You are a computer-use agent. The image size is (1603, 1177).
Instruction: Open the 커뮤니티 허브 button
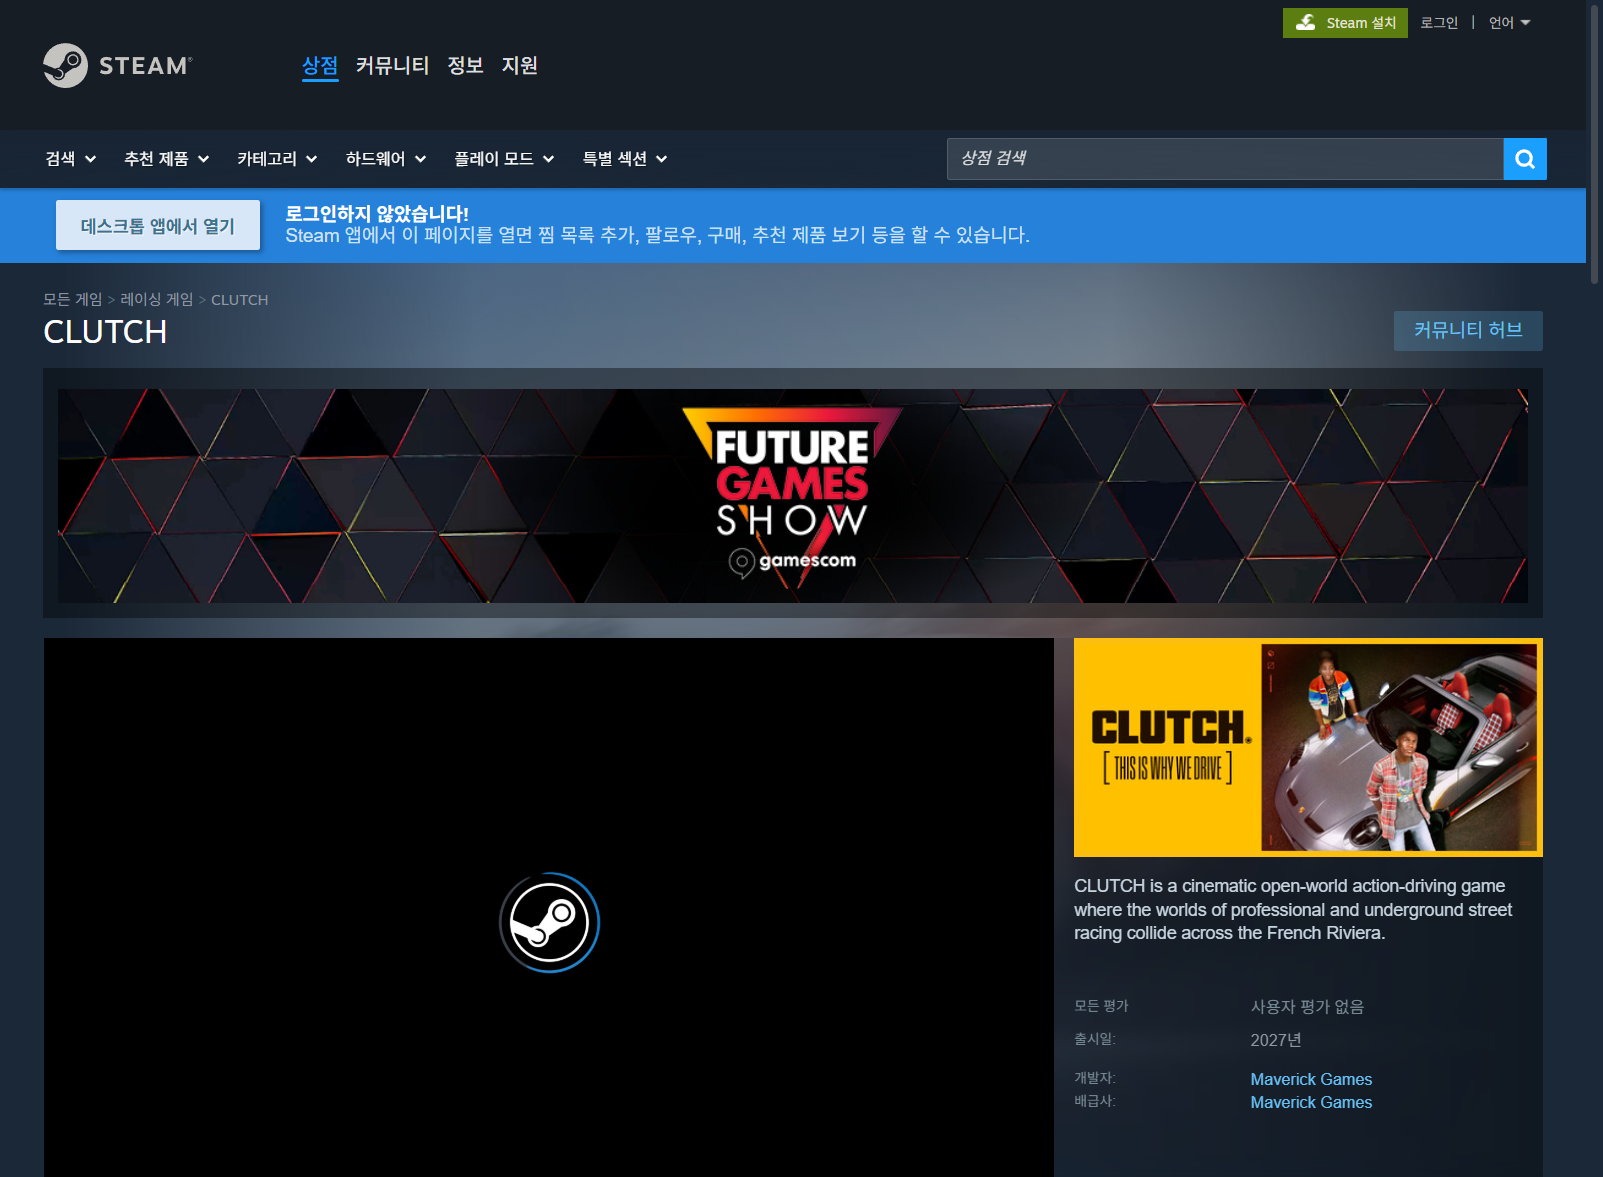[x=1468, y=331]
